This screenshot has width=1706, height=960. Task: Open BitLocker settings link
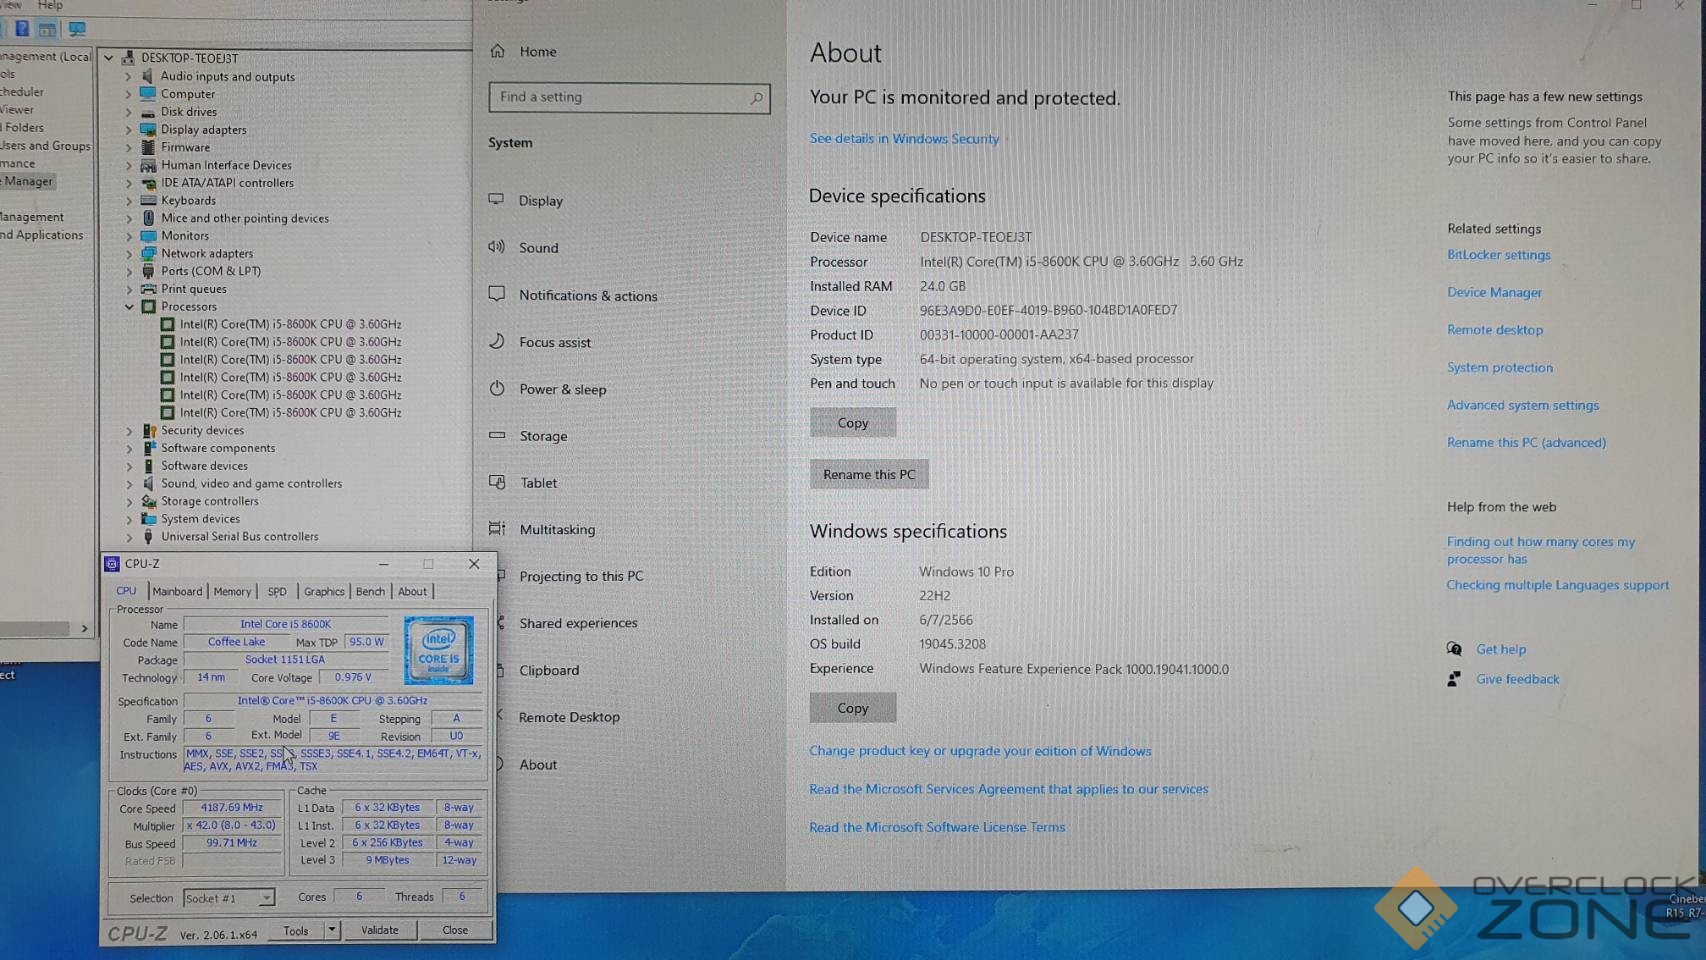click(x=1499, y=255)
